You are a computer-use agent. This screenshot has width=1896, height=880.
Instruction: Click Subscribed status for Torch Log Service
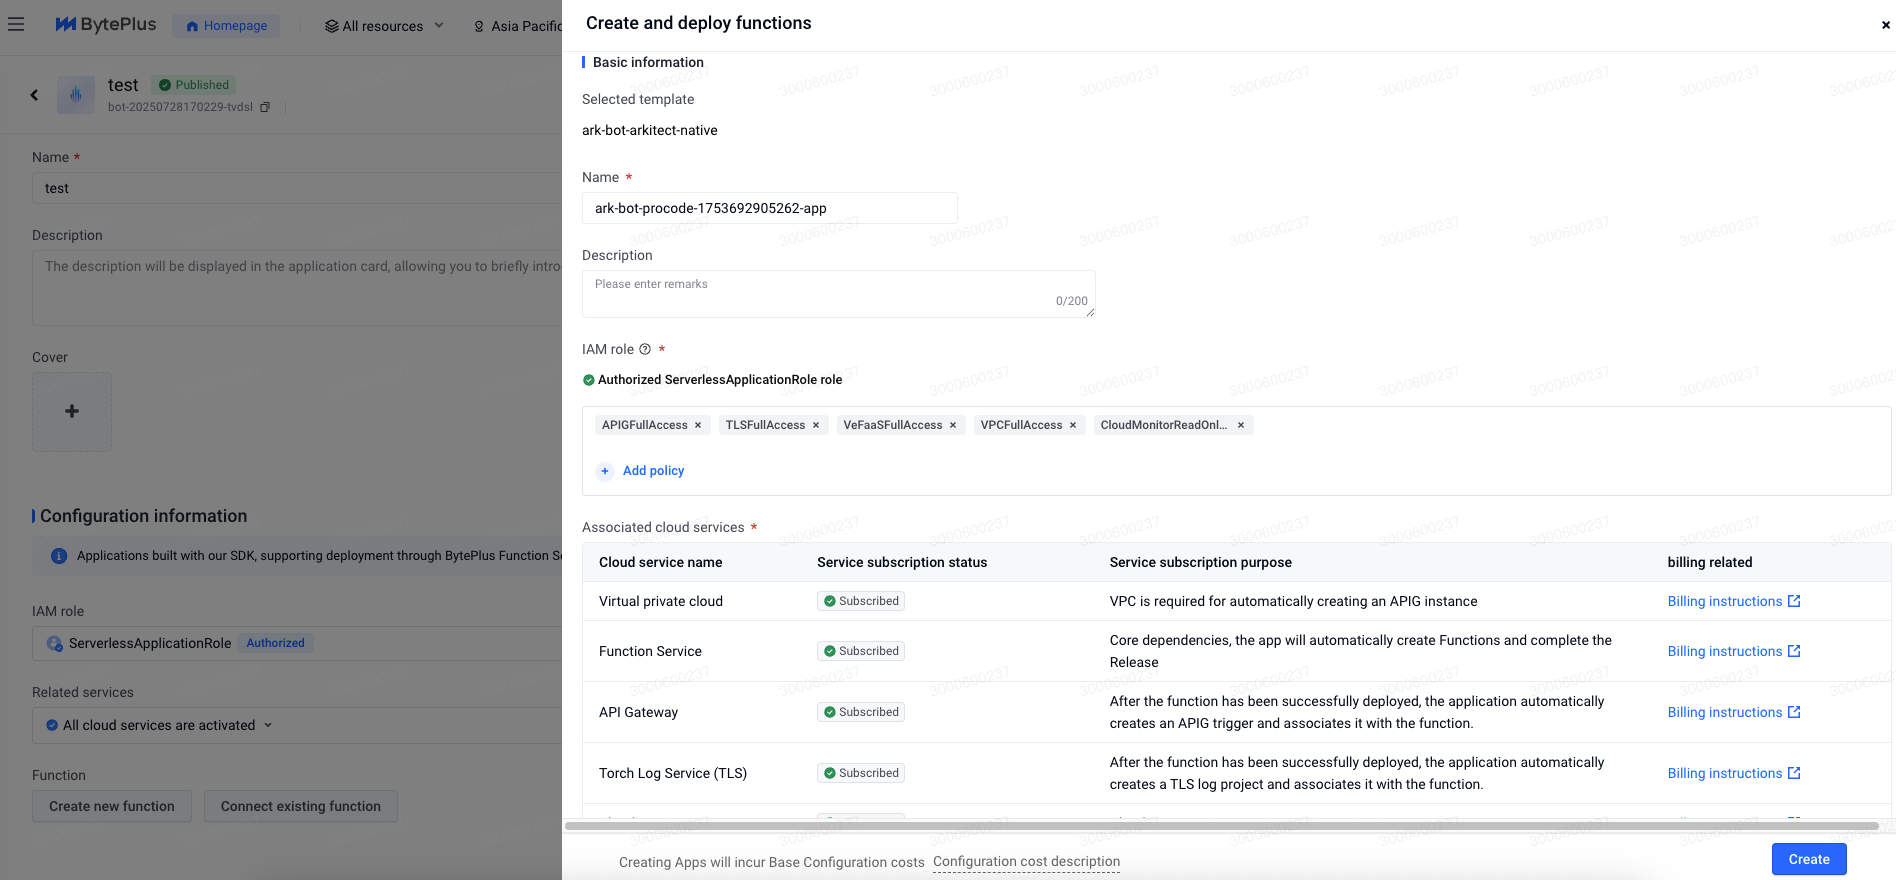(x=861, y=773)
